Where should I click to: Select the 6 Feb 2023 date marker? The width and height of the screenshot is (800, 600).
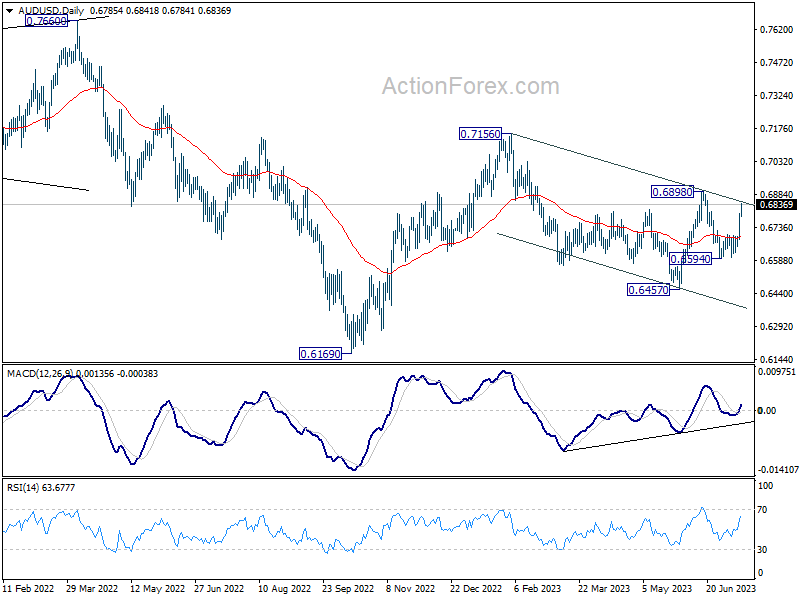[538, 588]
